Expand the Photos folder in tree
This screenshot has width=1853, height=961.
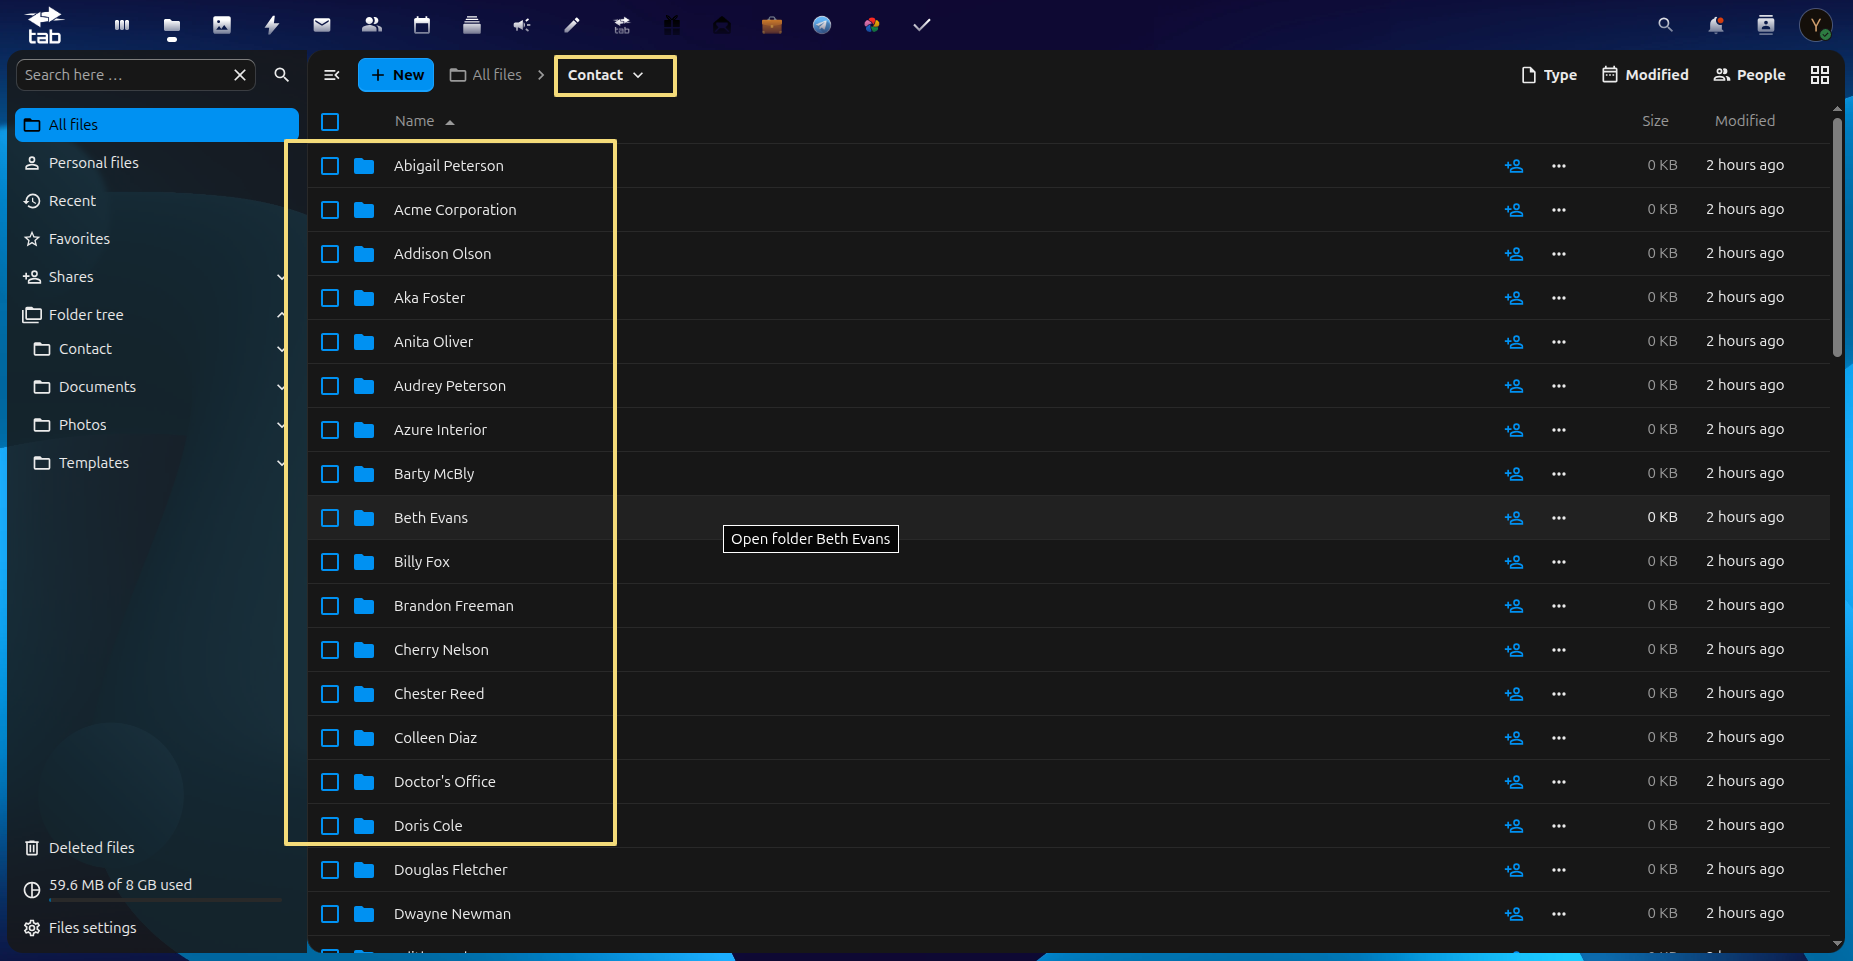(280, 425)
